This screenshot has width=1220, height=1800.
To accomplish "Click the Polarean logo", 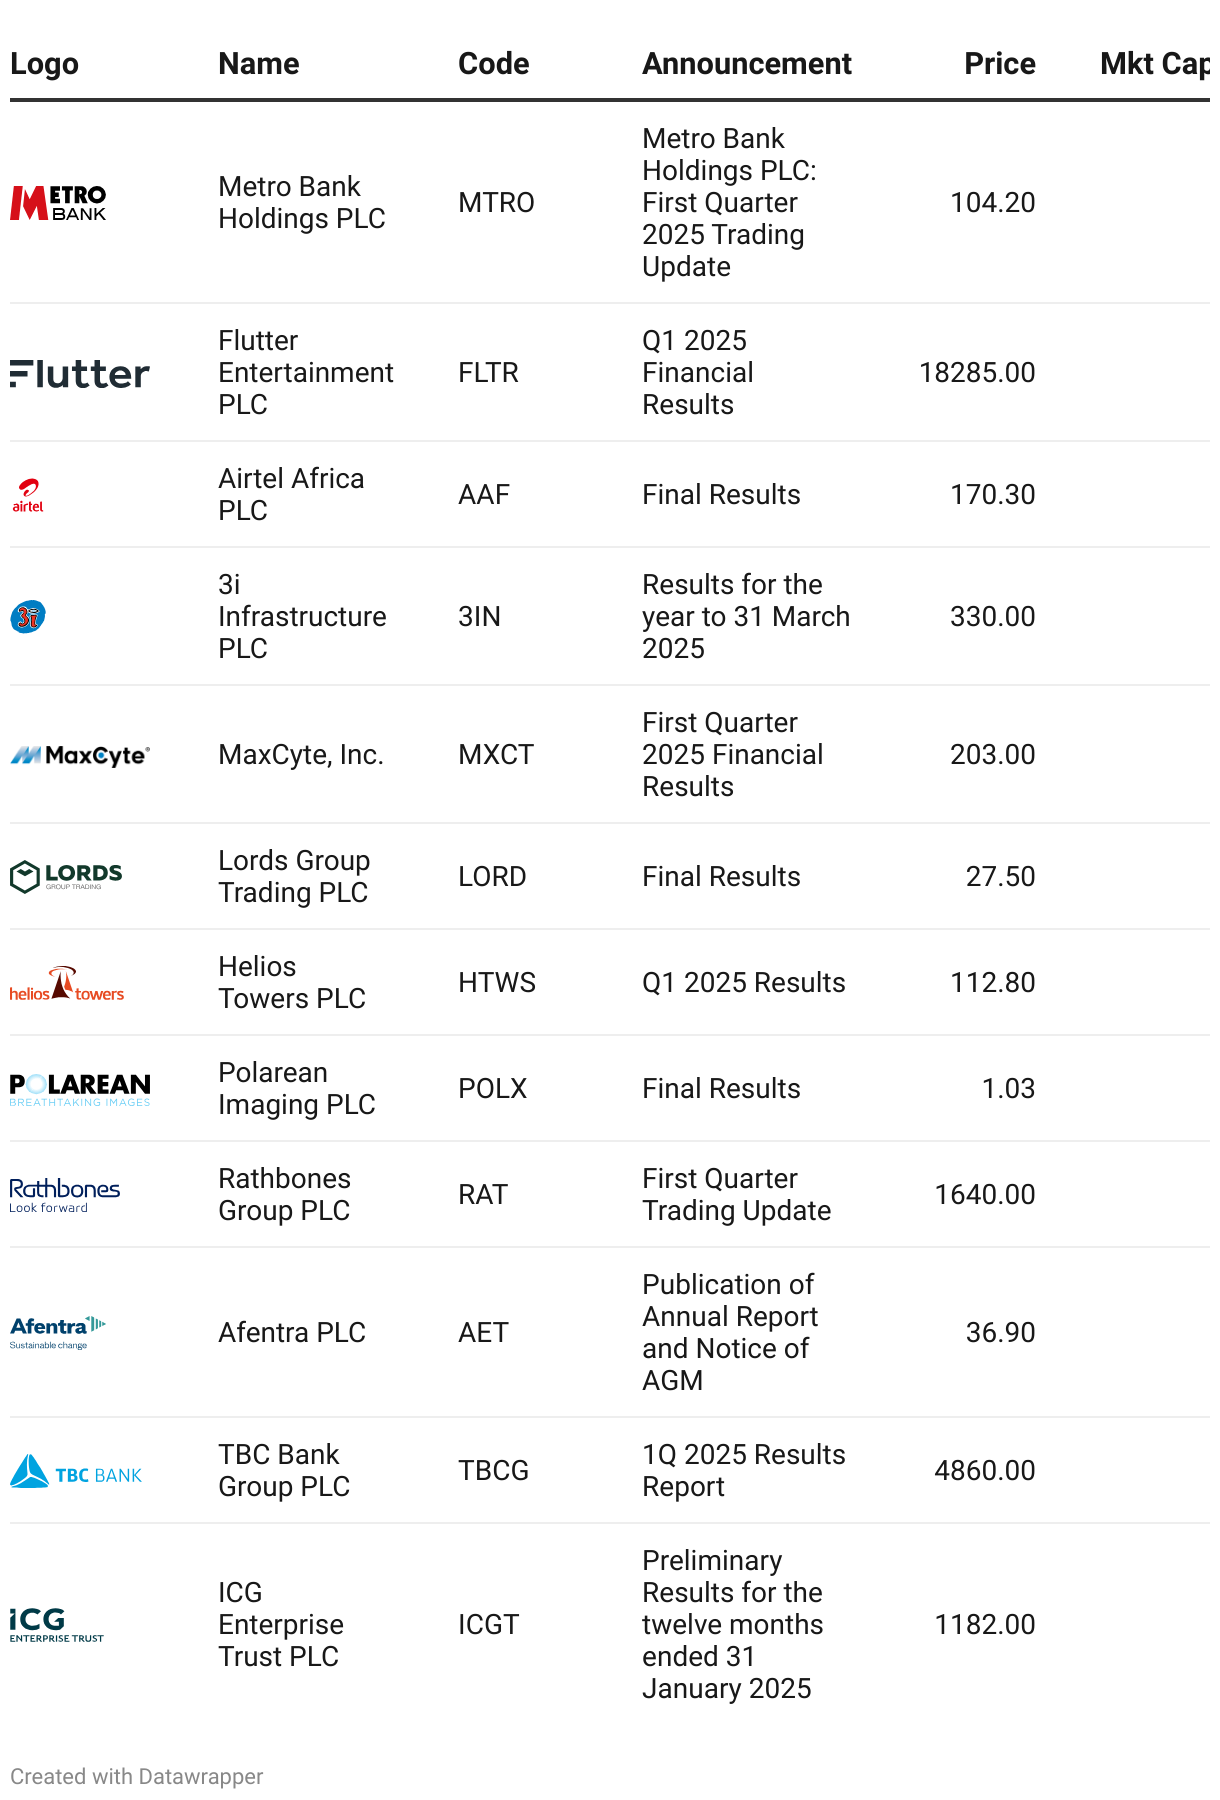I will tap(80, 1089).
